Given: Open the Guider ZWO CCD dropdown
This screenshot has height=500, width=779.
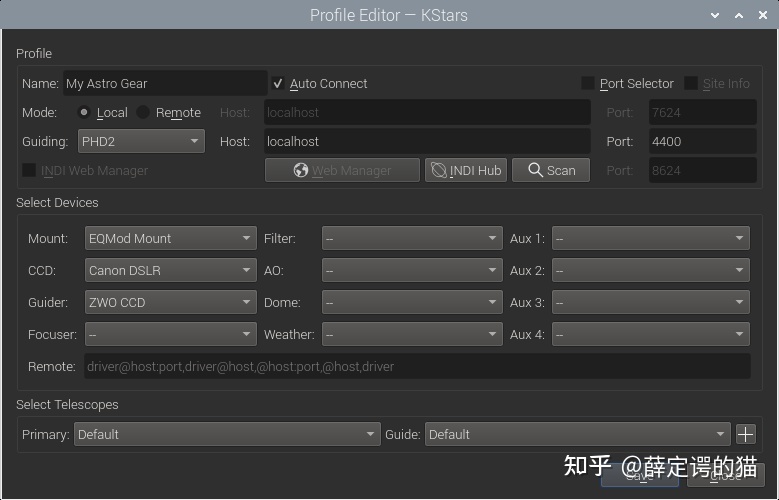Looking at the screenshot, I should 170,302.
